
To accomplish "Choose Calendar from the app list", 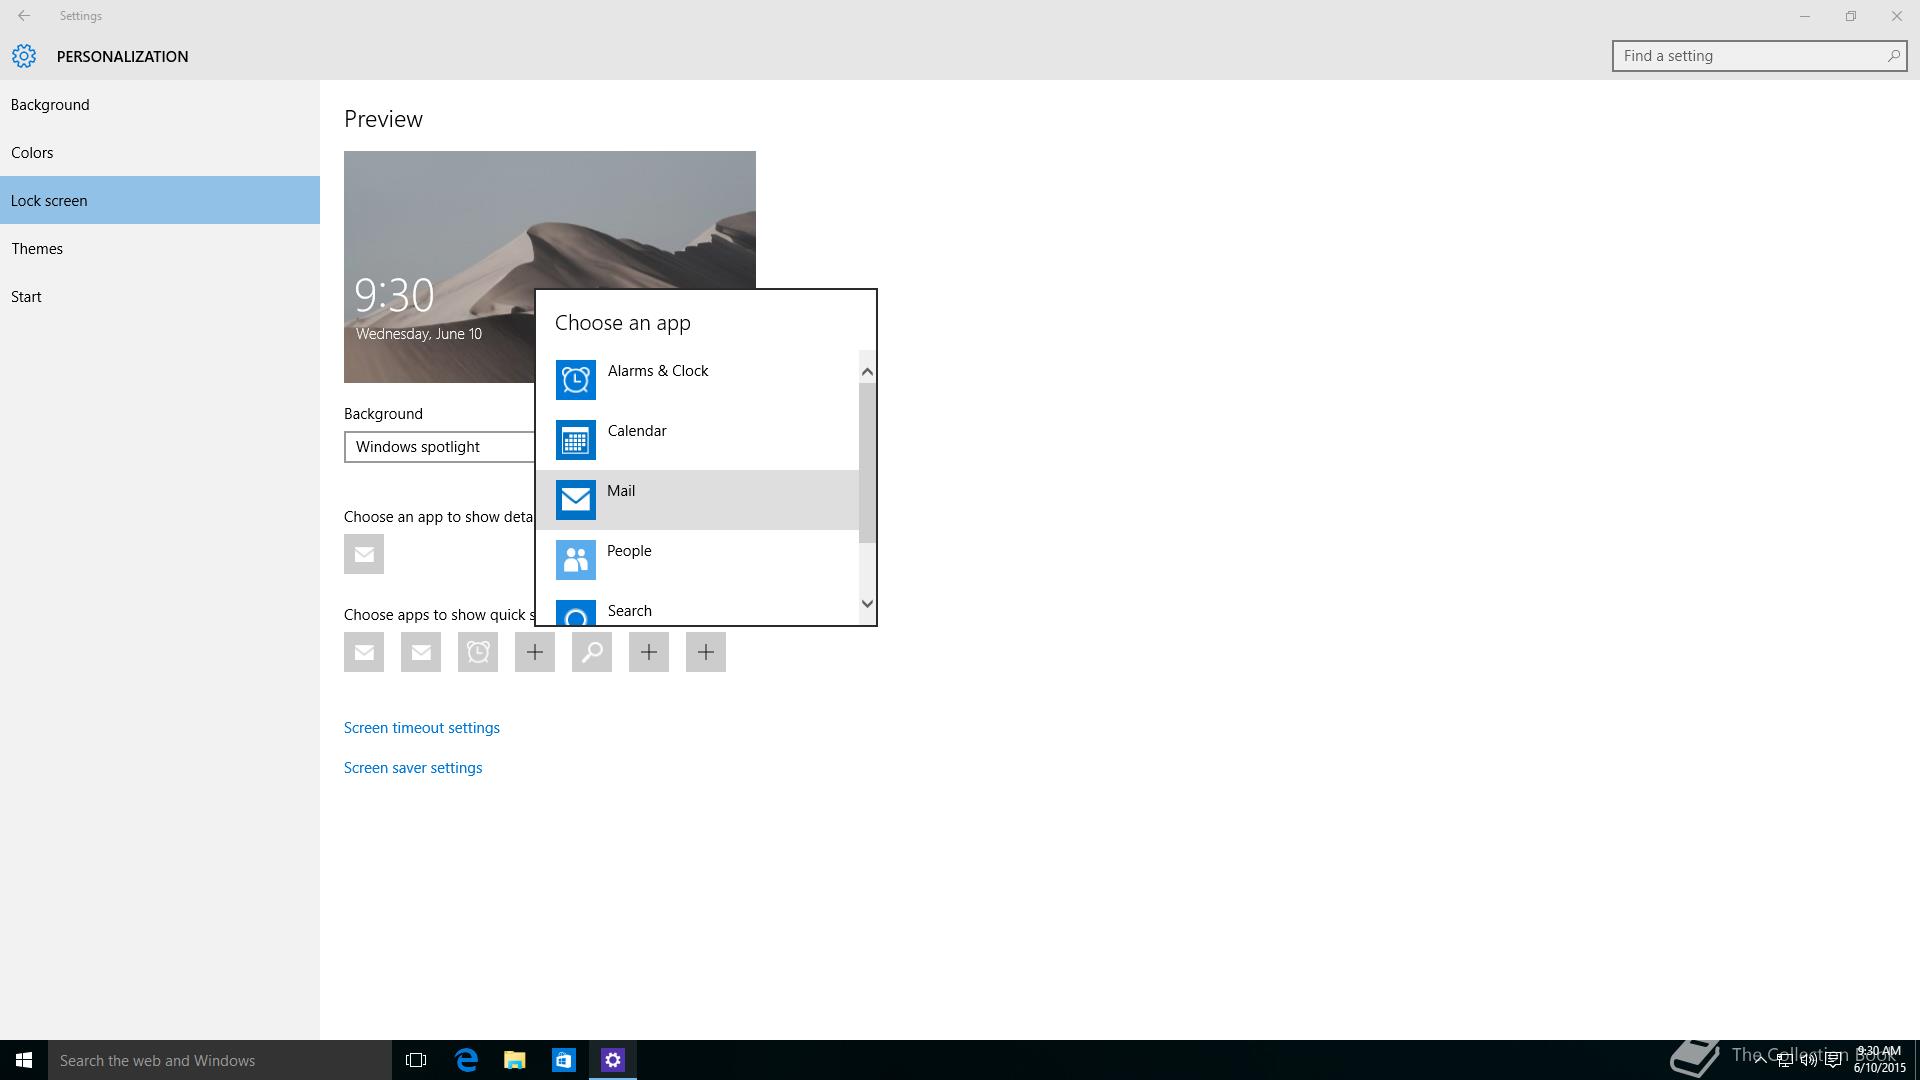I will click(697, 440).
